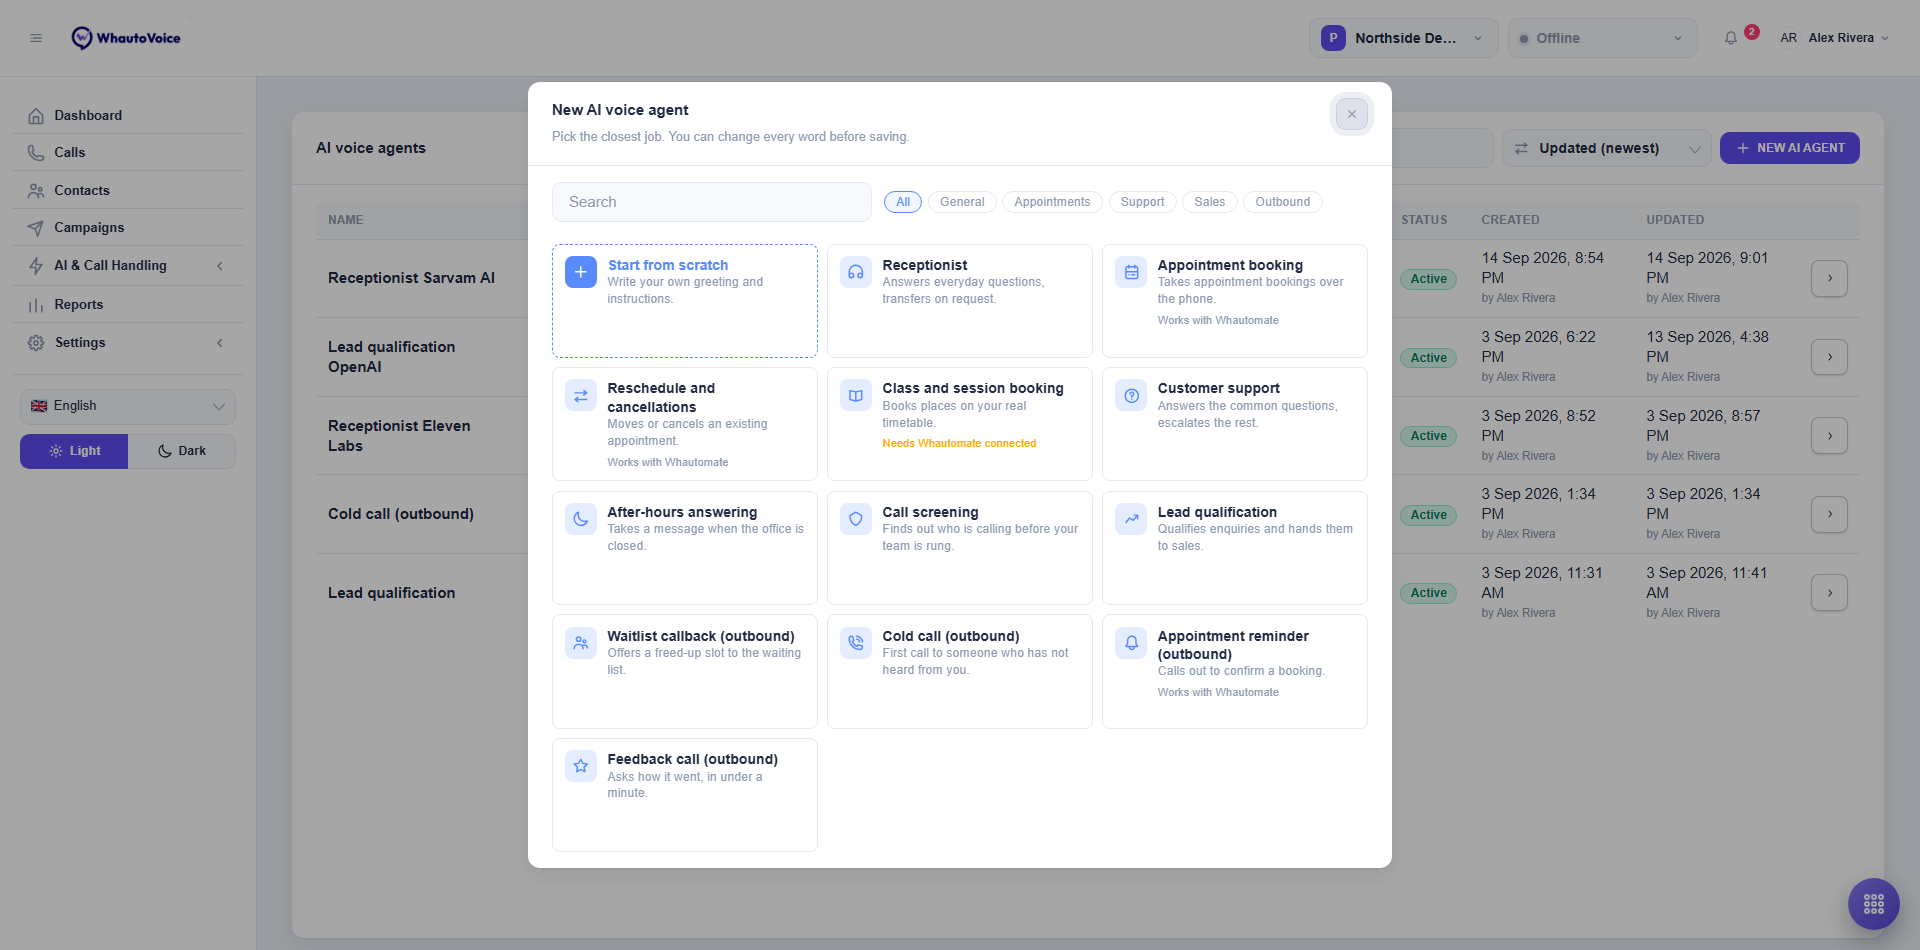This screenshot has height=950, width=1920.
Task: Click the Cold call phone icon
Action: click(856, 643)
